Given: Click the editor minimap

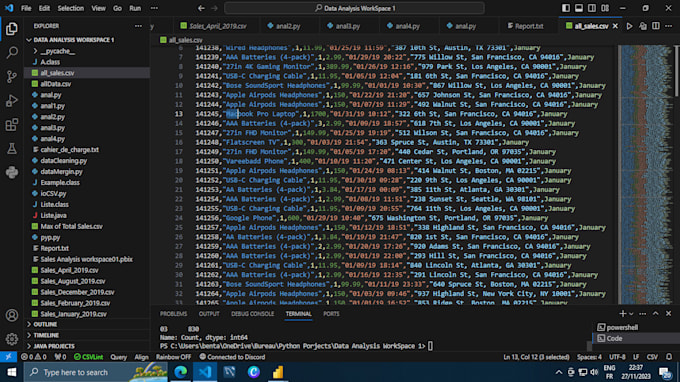Looking at the screenshot, I should click(645, 173).
